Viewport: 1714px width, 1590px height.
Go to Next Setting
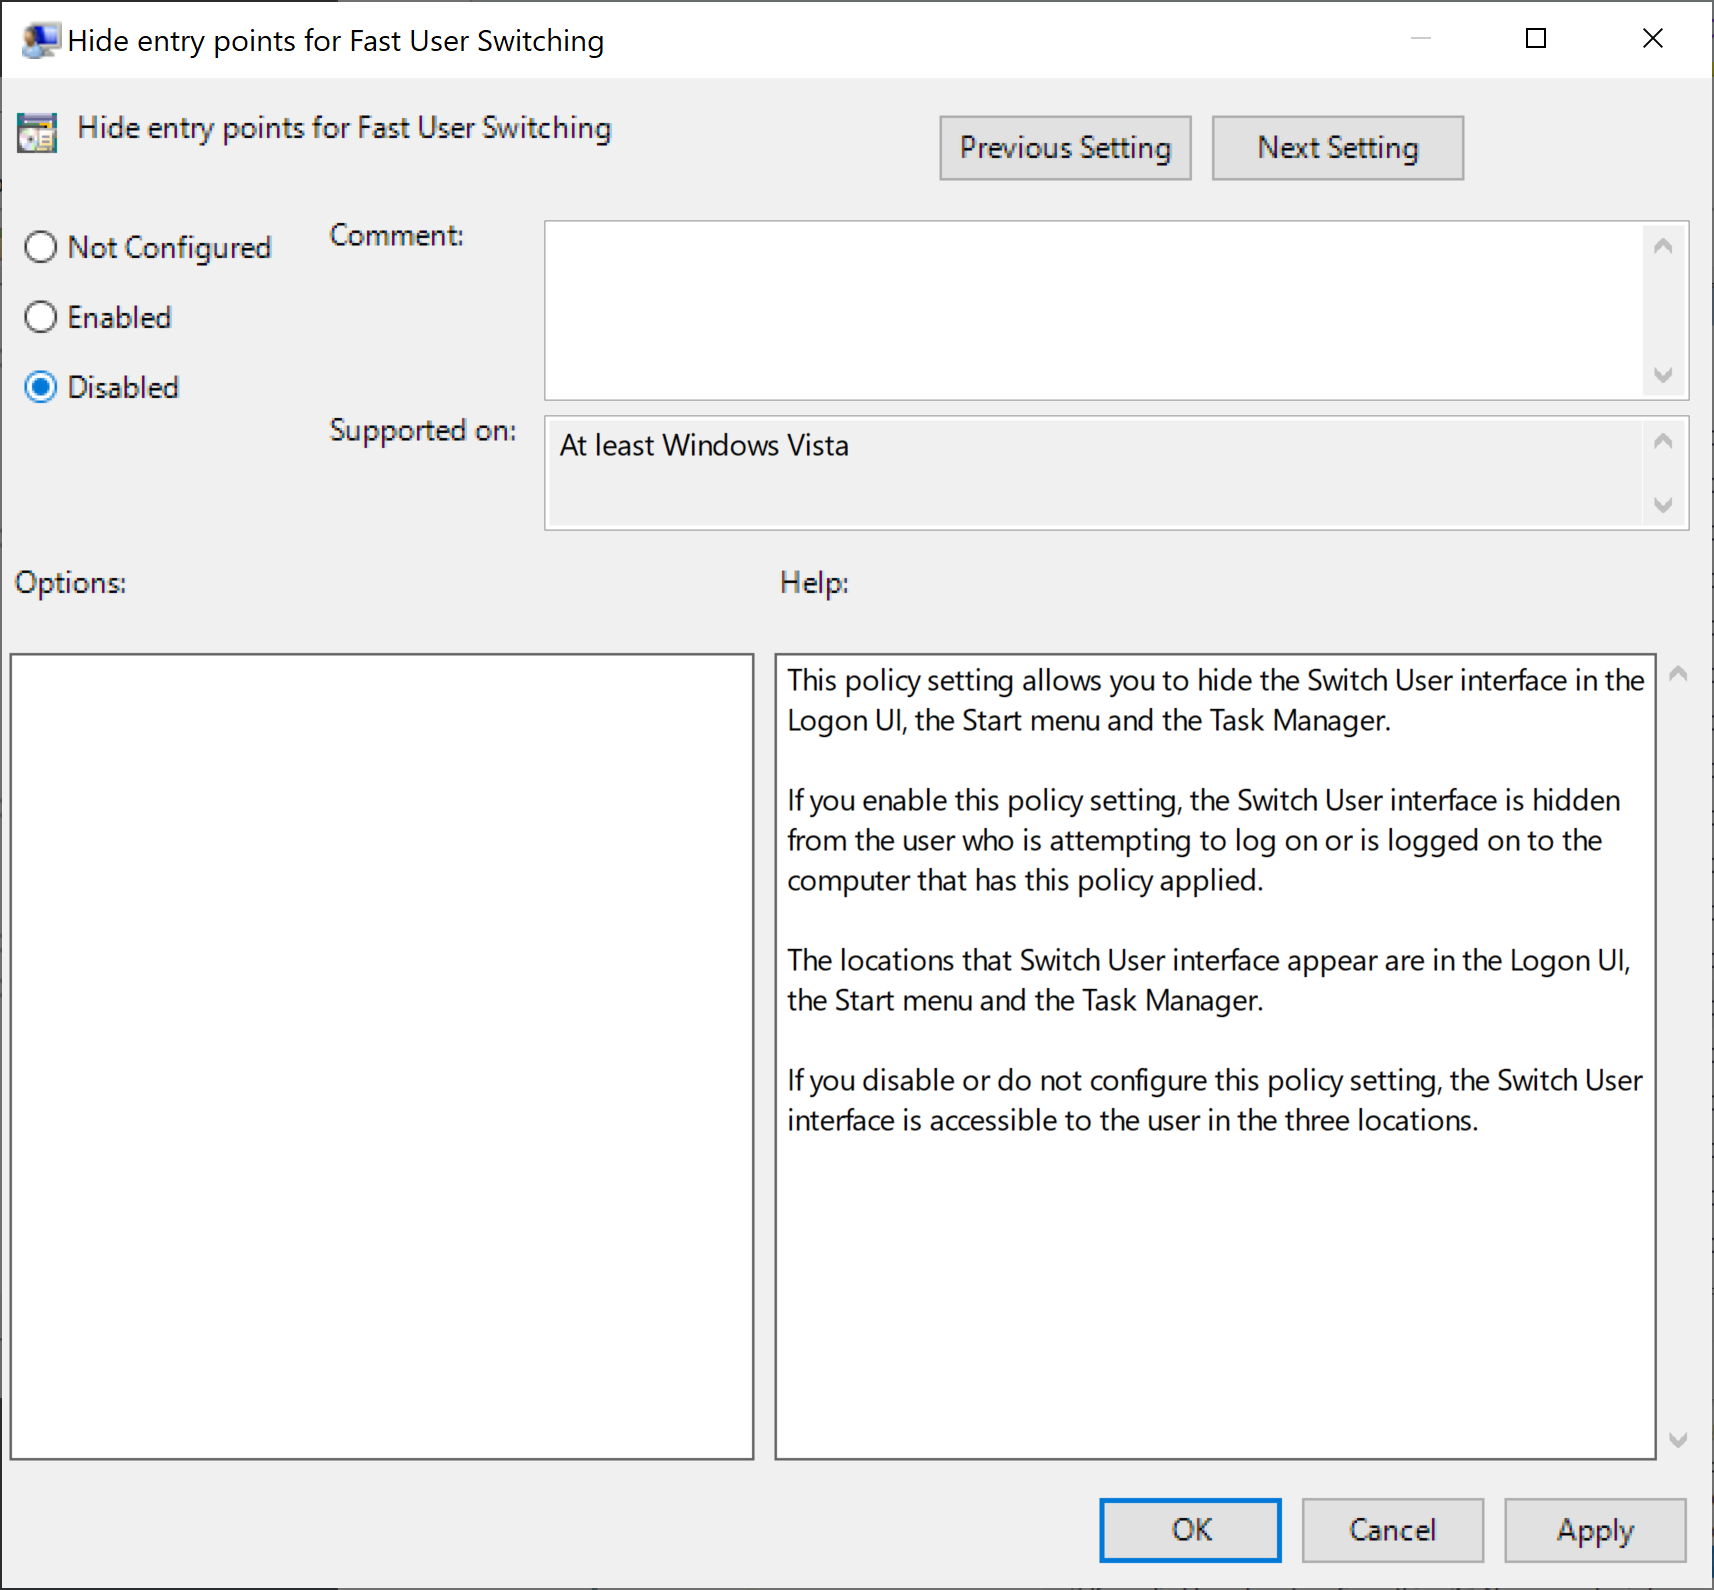coord(1337,148)
